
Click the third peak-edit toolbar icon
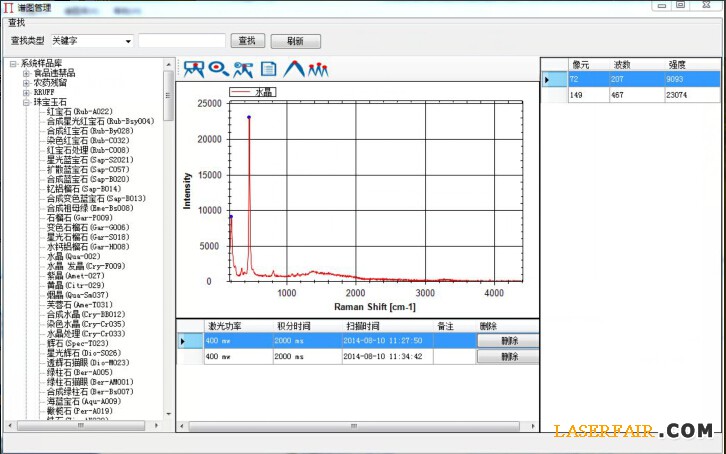(243, 68)
